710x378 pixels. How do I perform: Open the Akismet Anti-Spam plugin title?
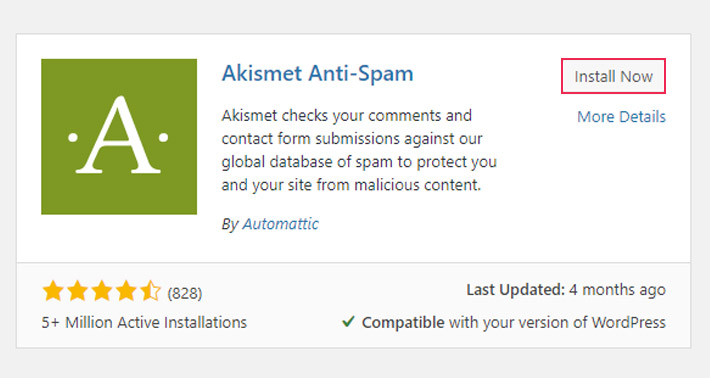(317, 73)
